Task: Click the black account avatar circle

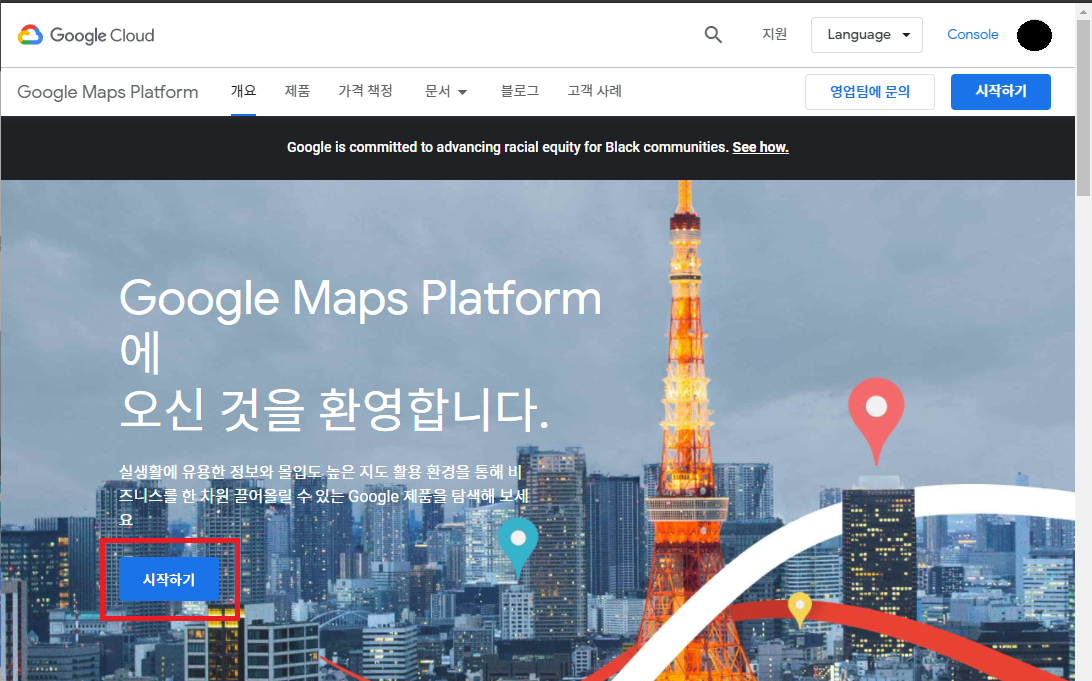Action: [1034, 35]
